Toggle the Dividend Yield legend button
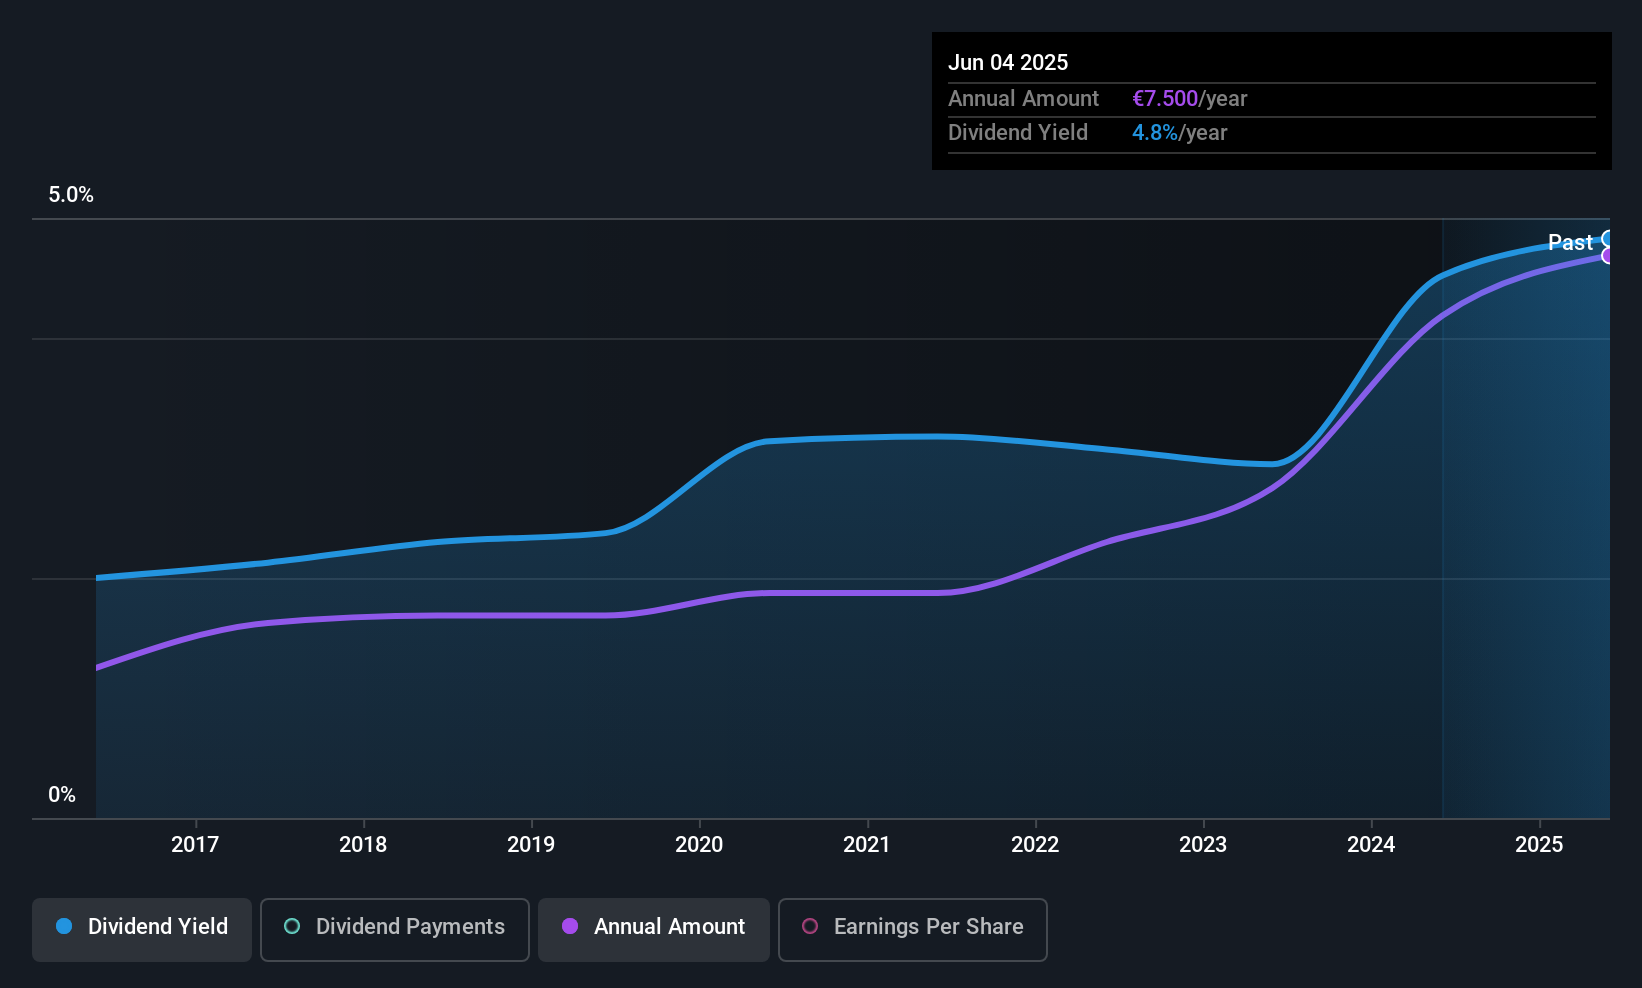The image size is (1642, 988). [142, 929]
